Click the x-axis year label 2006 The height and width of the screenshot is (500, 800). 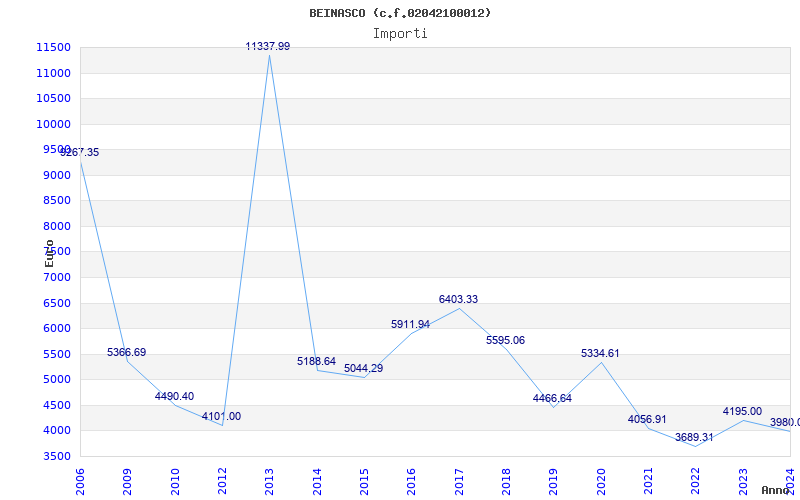tap(80, 482)
